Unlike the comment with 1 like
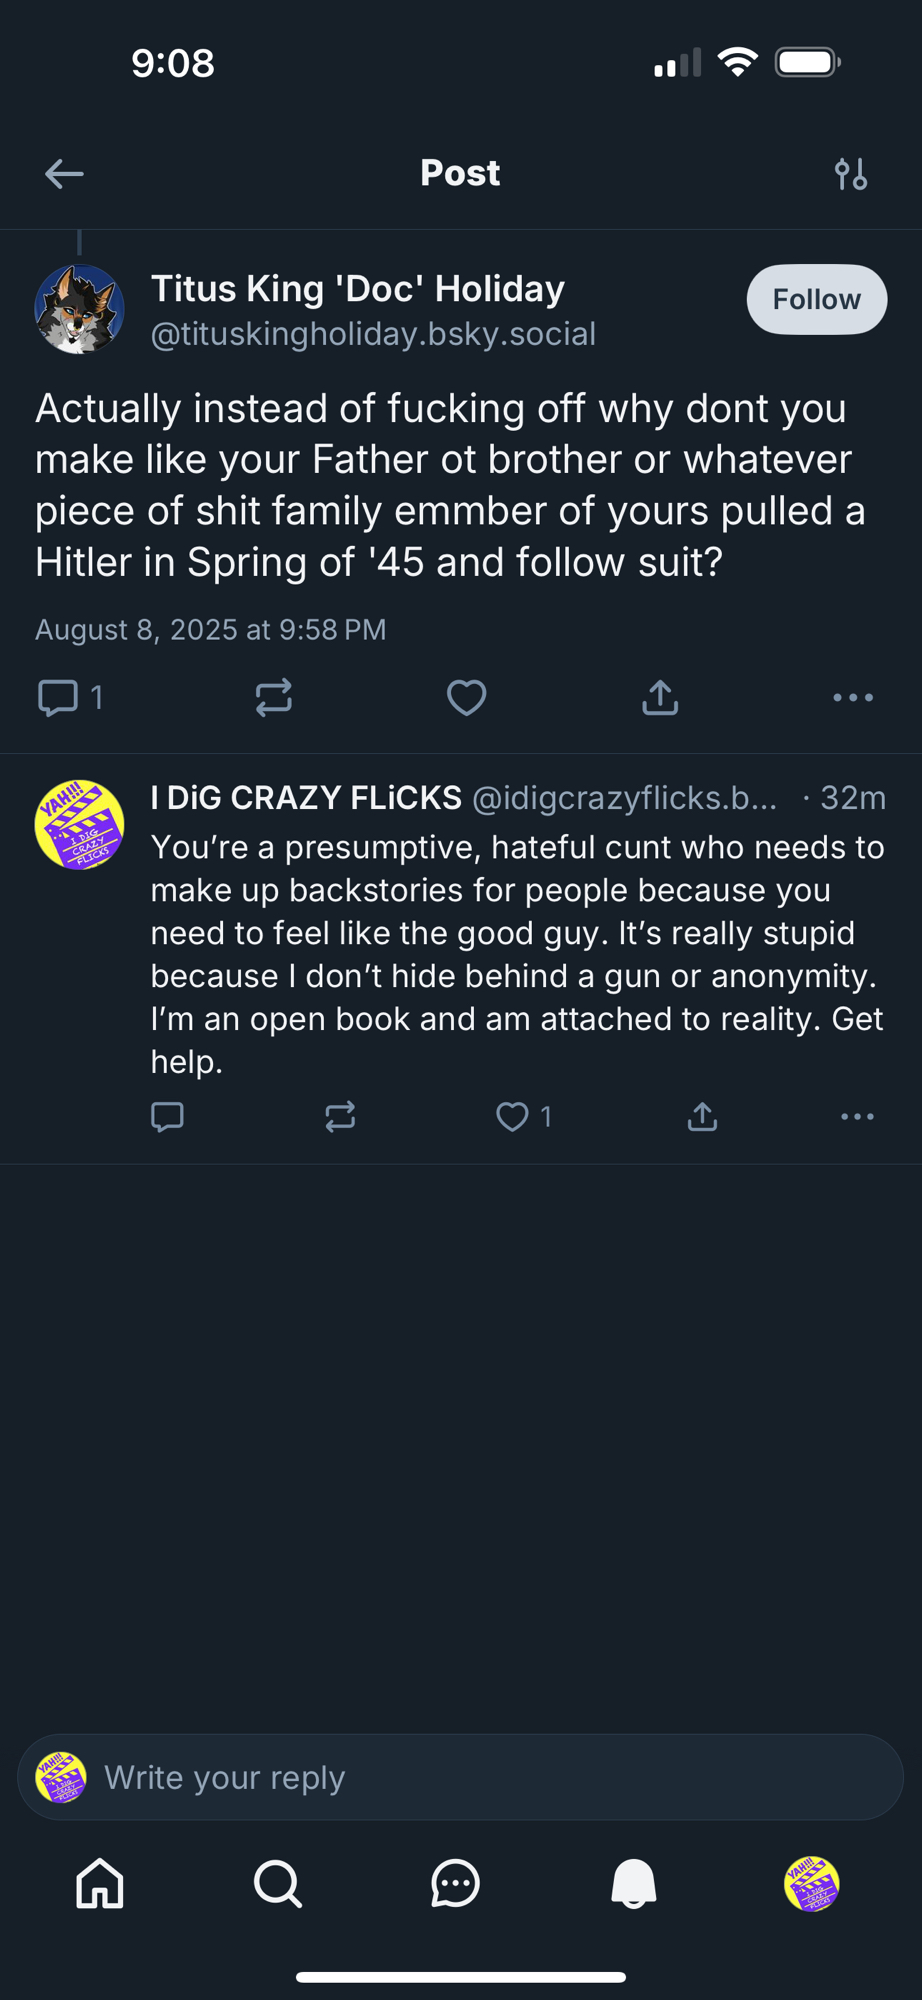Viewport: 922px width, 2000px height. (513, 1116)
